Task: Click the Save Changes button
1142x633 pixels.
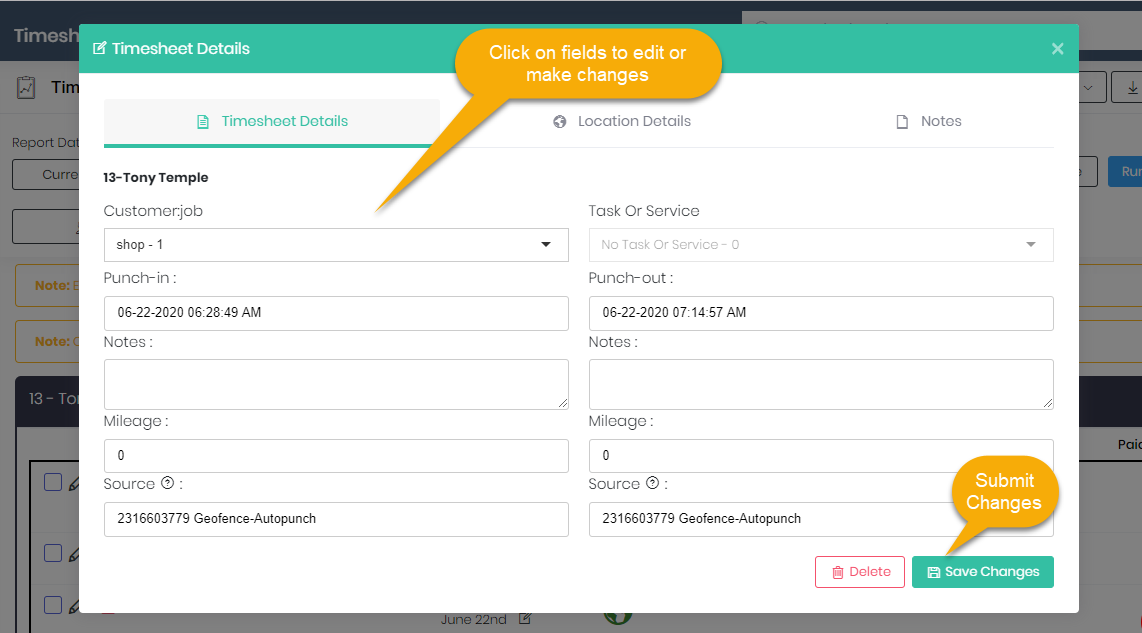Action: [x=982, y=572]
